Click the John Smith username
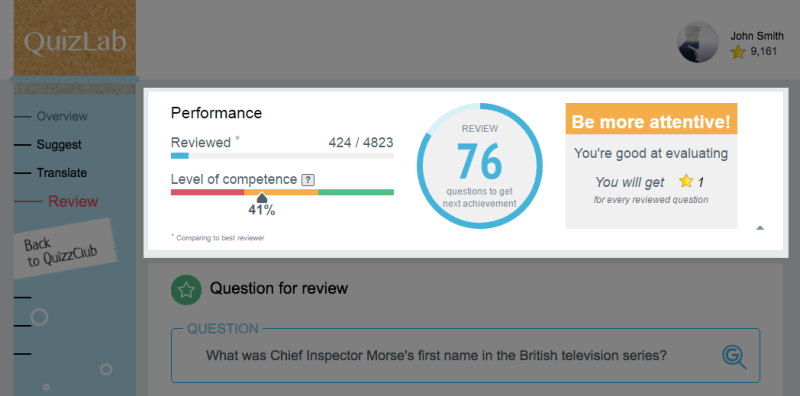Image resolution: width=800 pixels, height=396 pixels. (x=757, y=36)
